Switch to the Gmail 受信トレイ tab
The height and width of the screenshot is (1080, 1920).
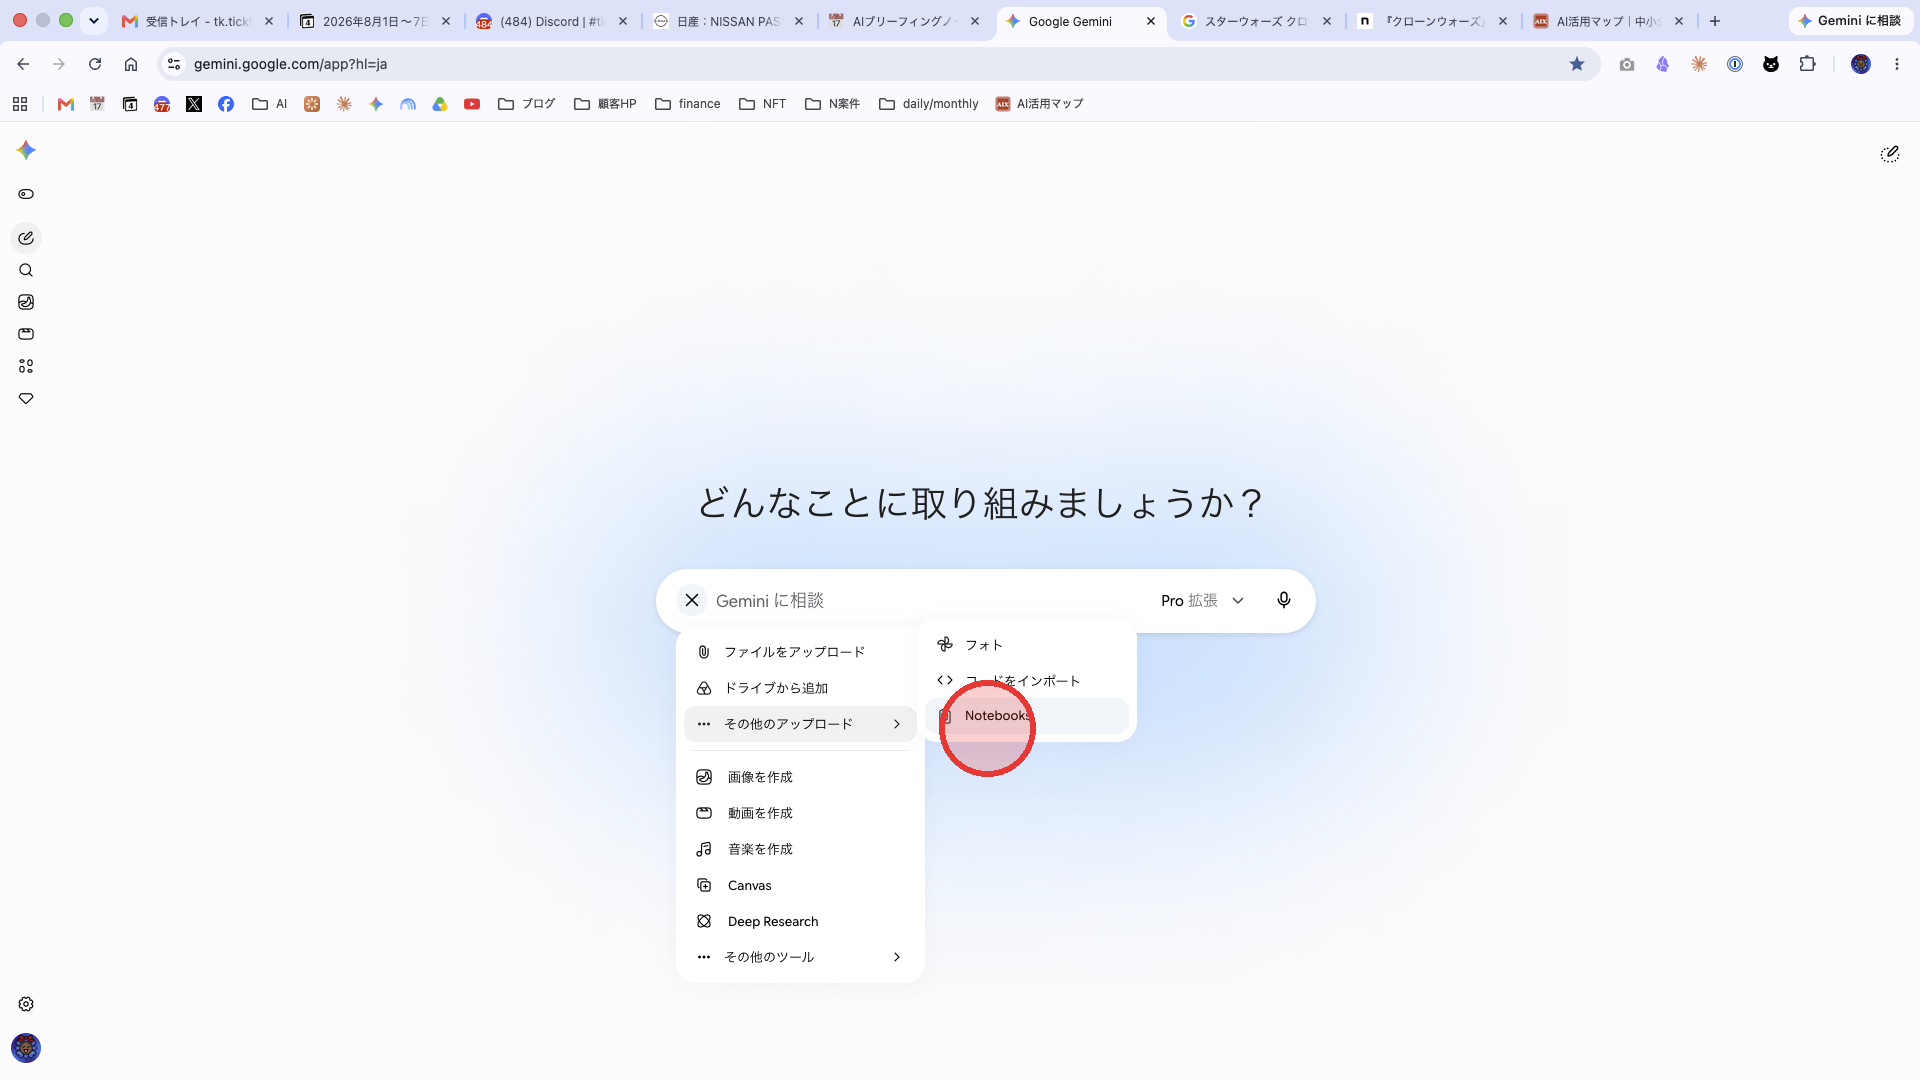tap(198, 21)
